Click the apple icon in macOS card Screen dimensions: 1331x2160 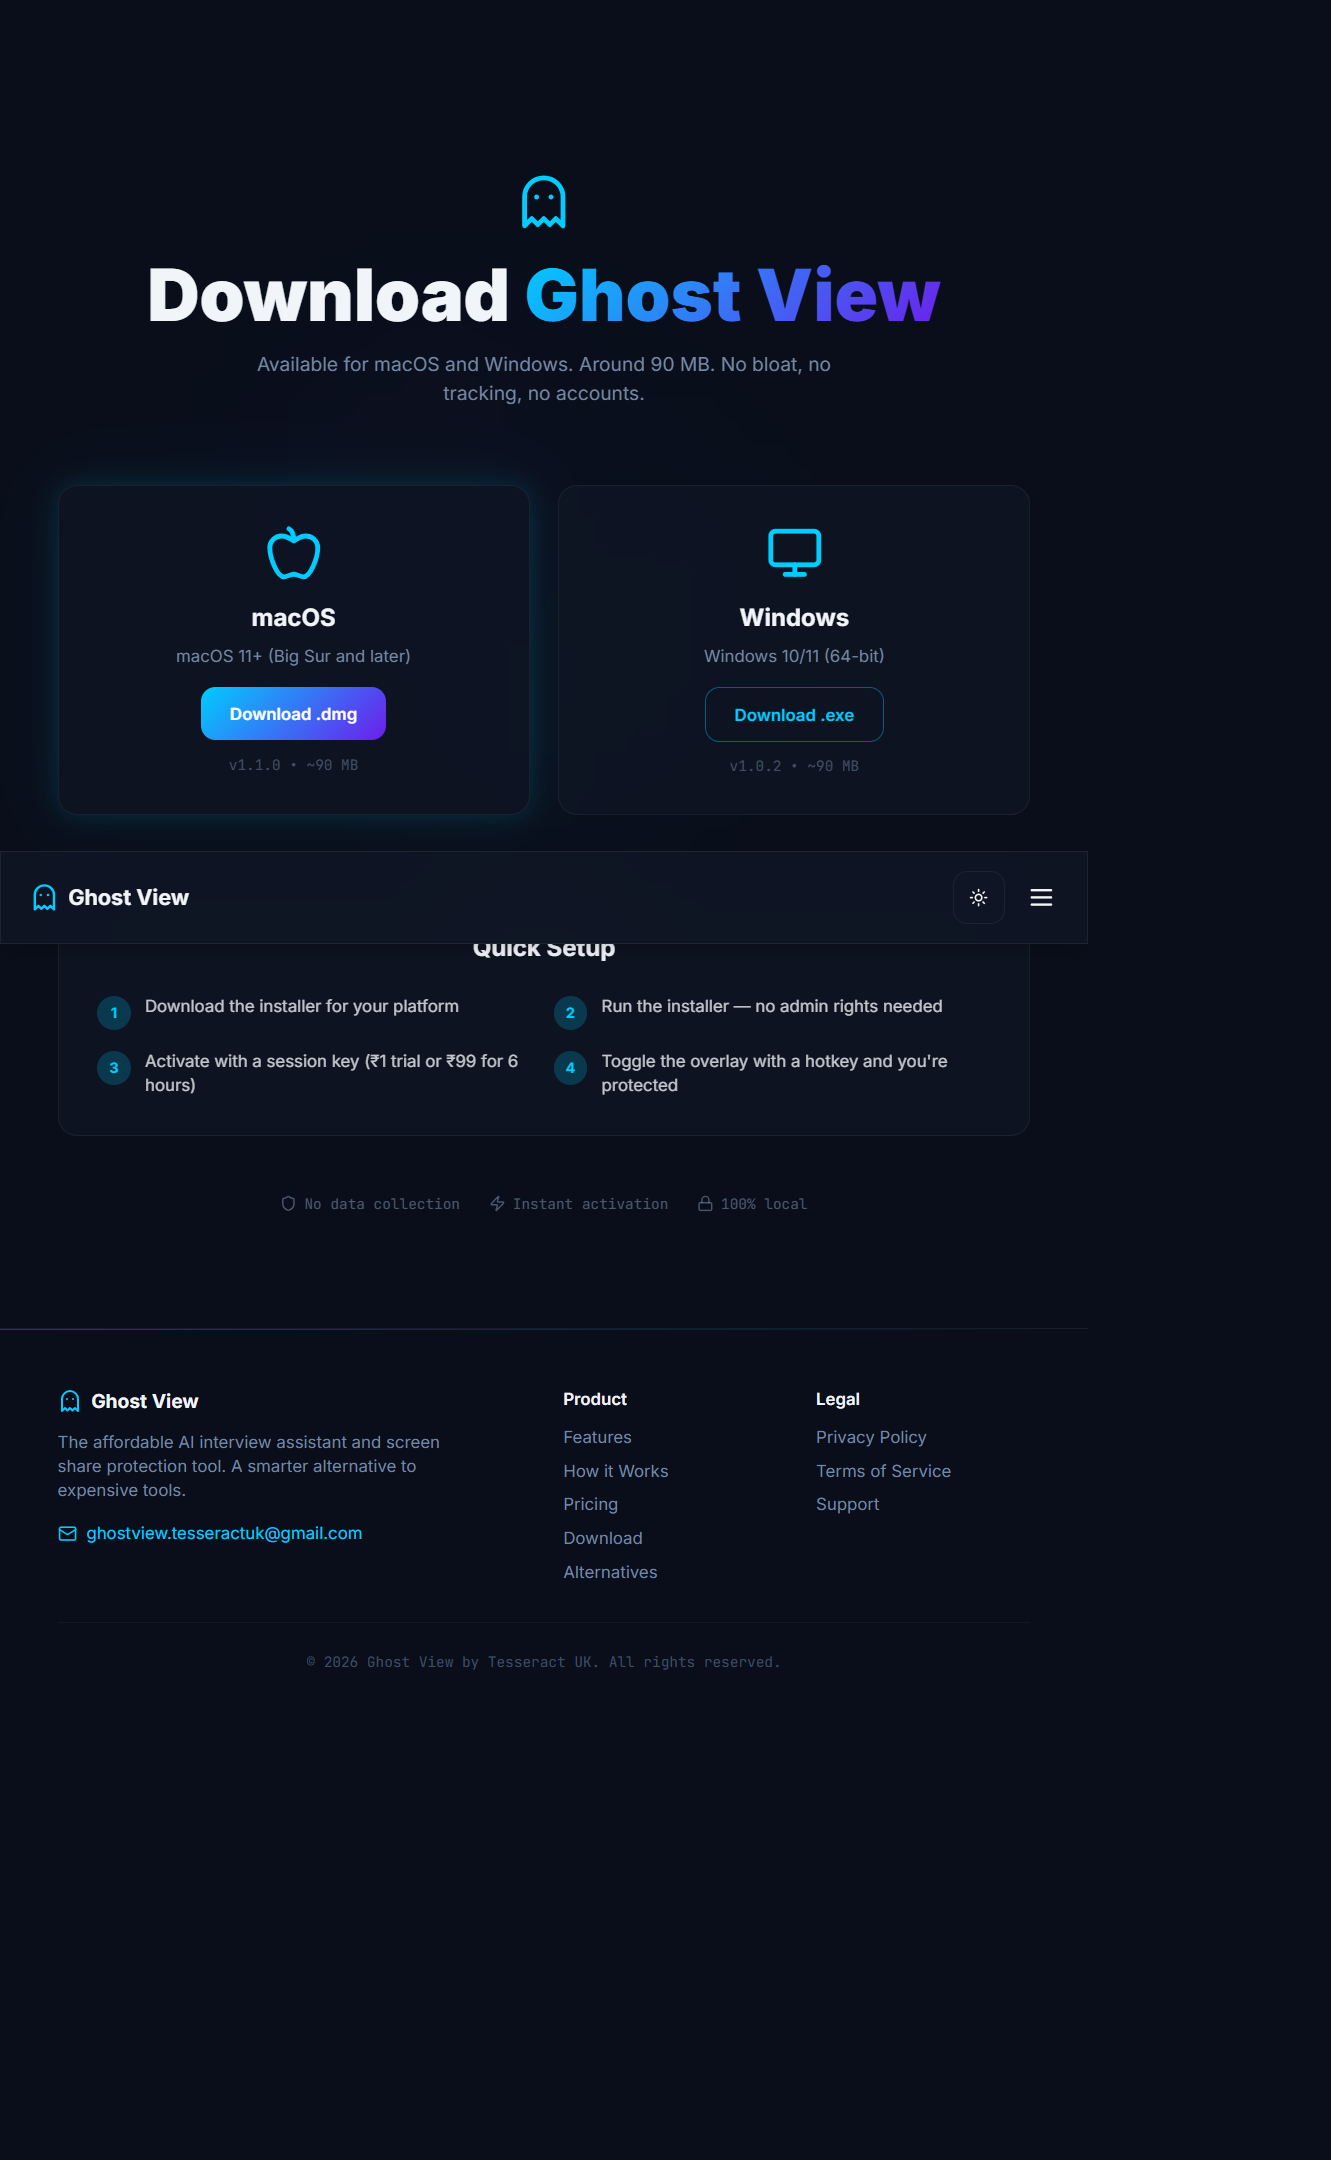[x=293, y=553]
